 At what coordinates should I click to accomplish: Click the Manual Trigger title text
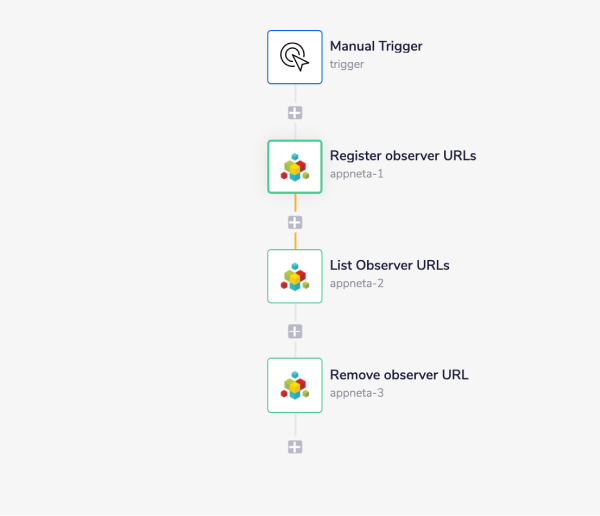pyautogui.click(x=376, y=46)
